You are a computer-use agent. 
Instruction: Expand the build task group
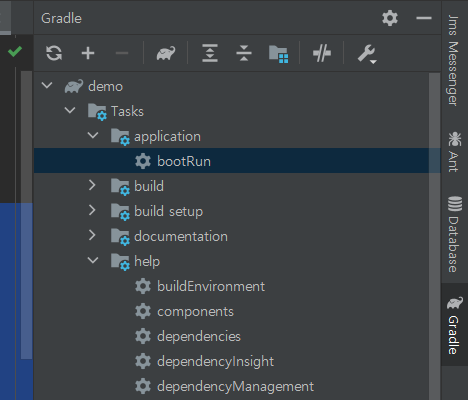click(92, 185)
